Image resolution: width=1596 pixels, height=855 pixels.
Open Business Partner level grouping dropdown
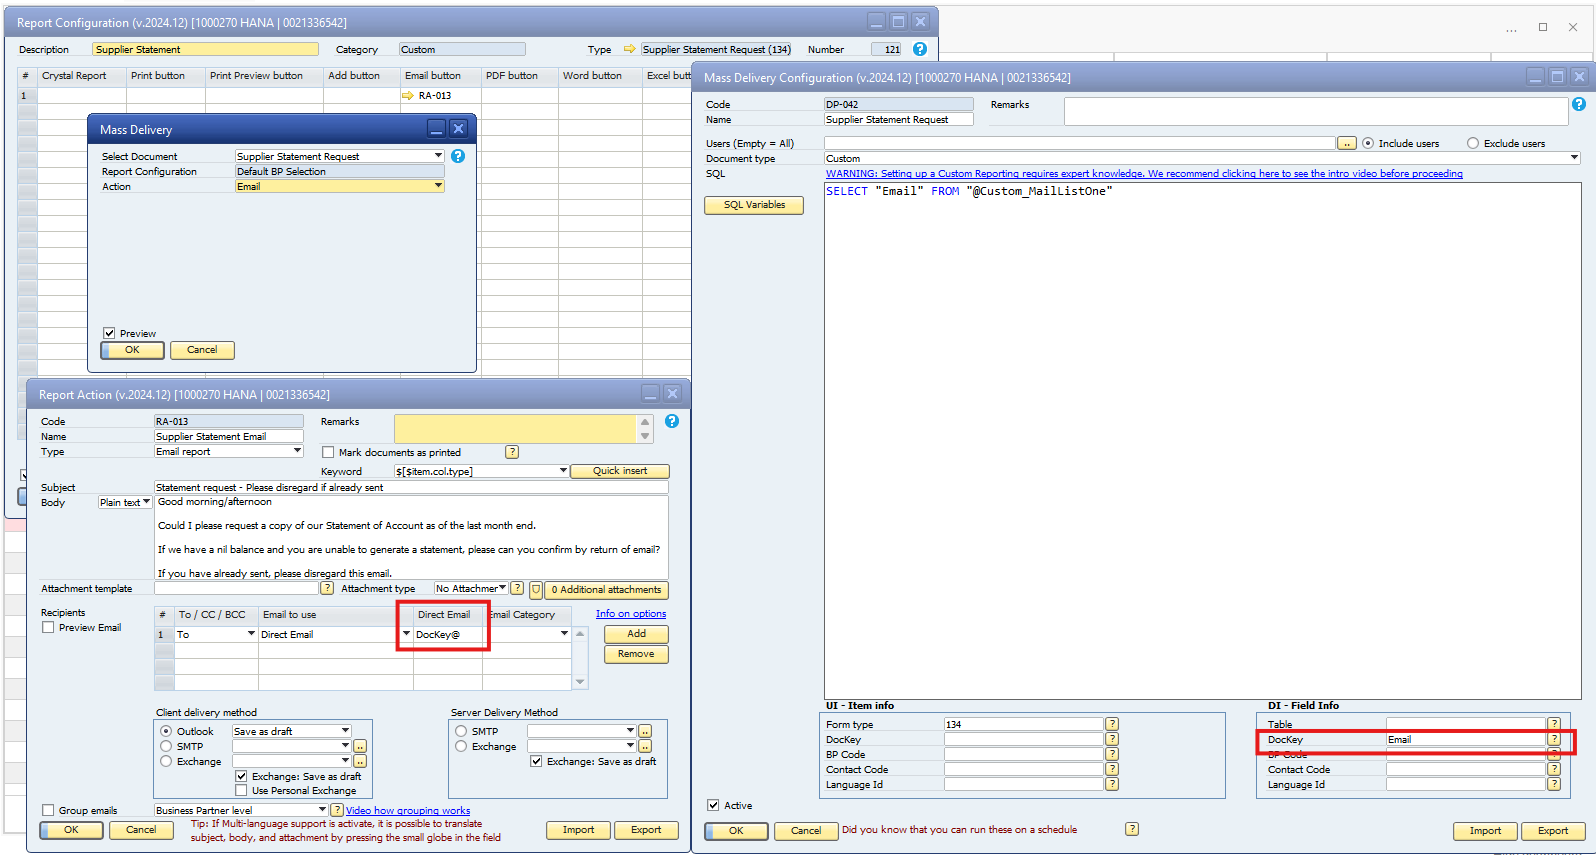tap(322, 810)
